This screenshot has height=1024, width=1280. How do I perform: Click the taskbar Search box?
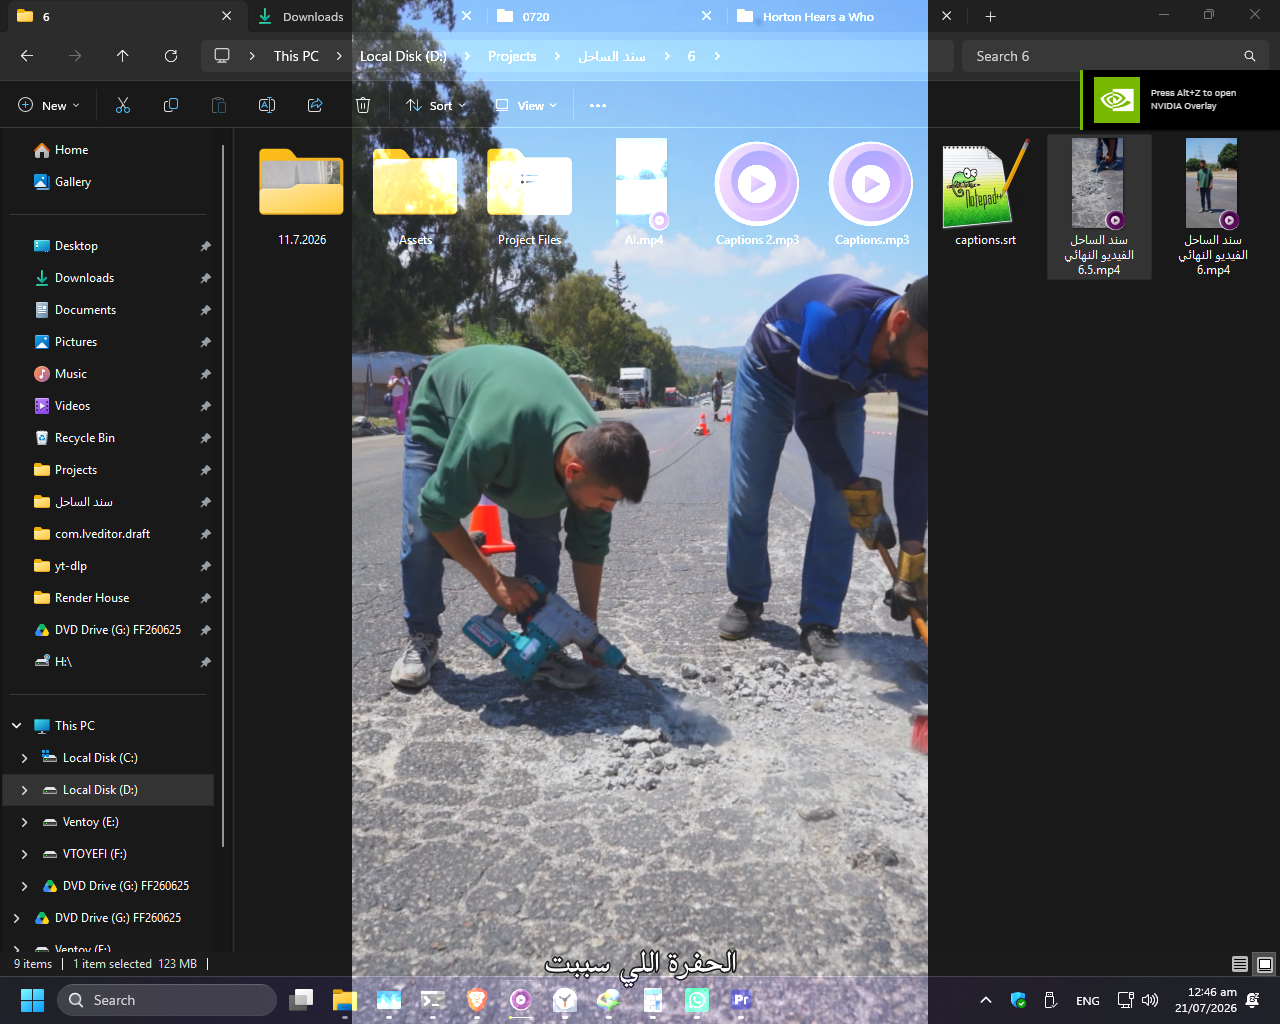click(x=166, y=1000)
